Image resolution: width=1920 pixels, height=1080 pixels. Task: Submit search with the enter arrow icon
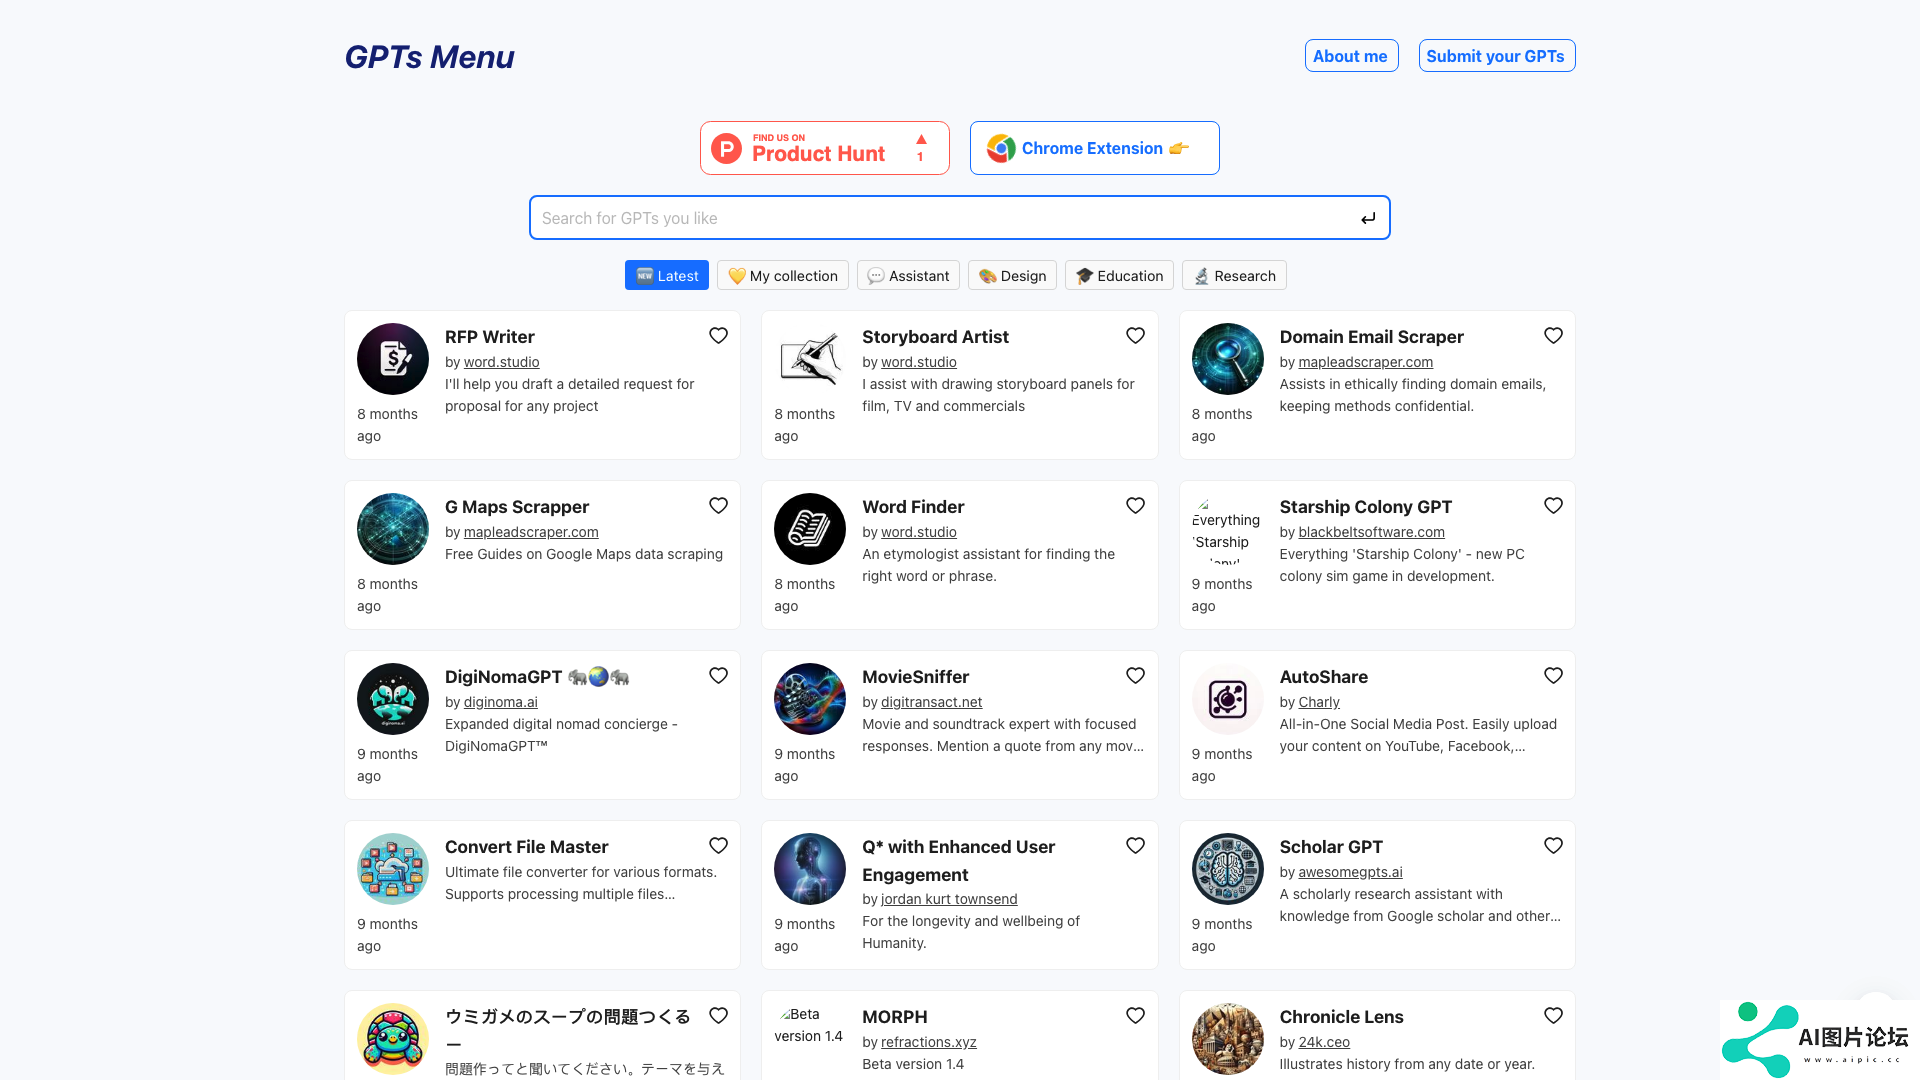(1368, 218)
